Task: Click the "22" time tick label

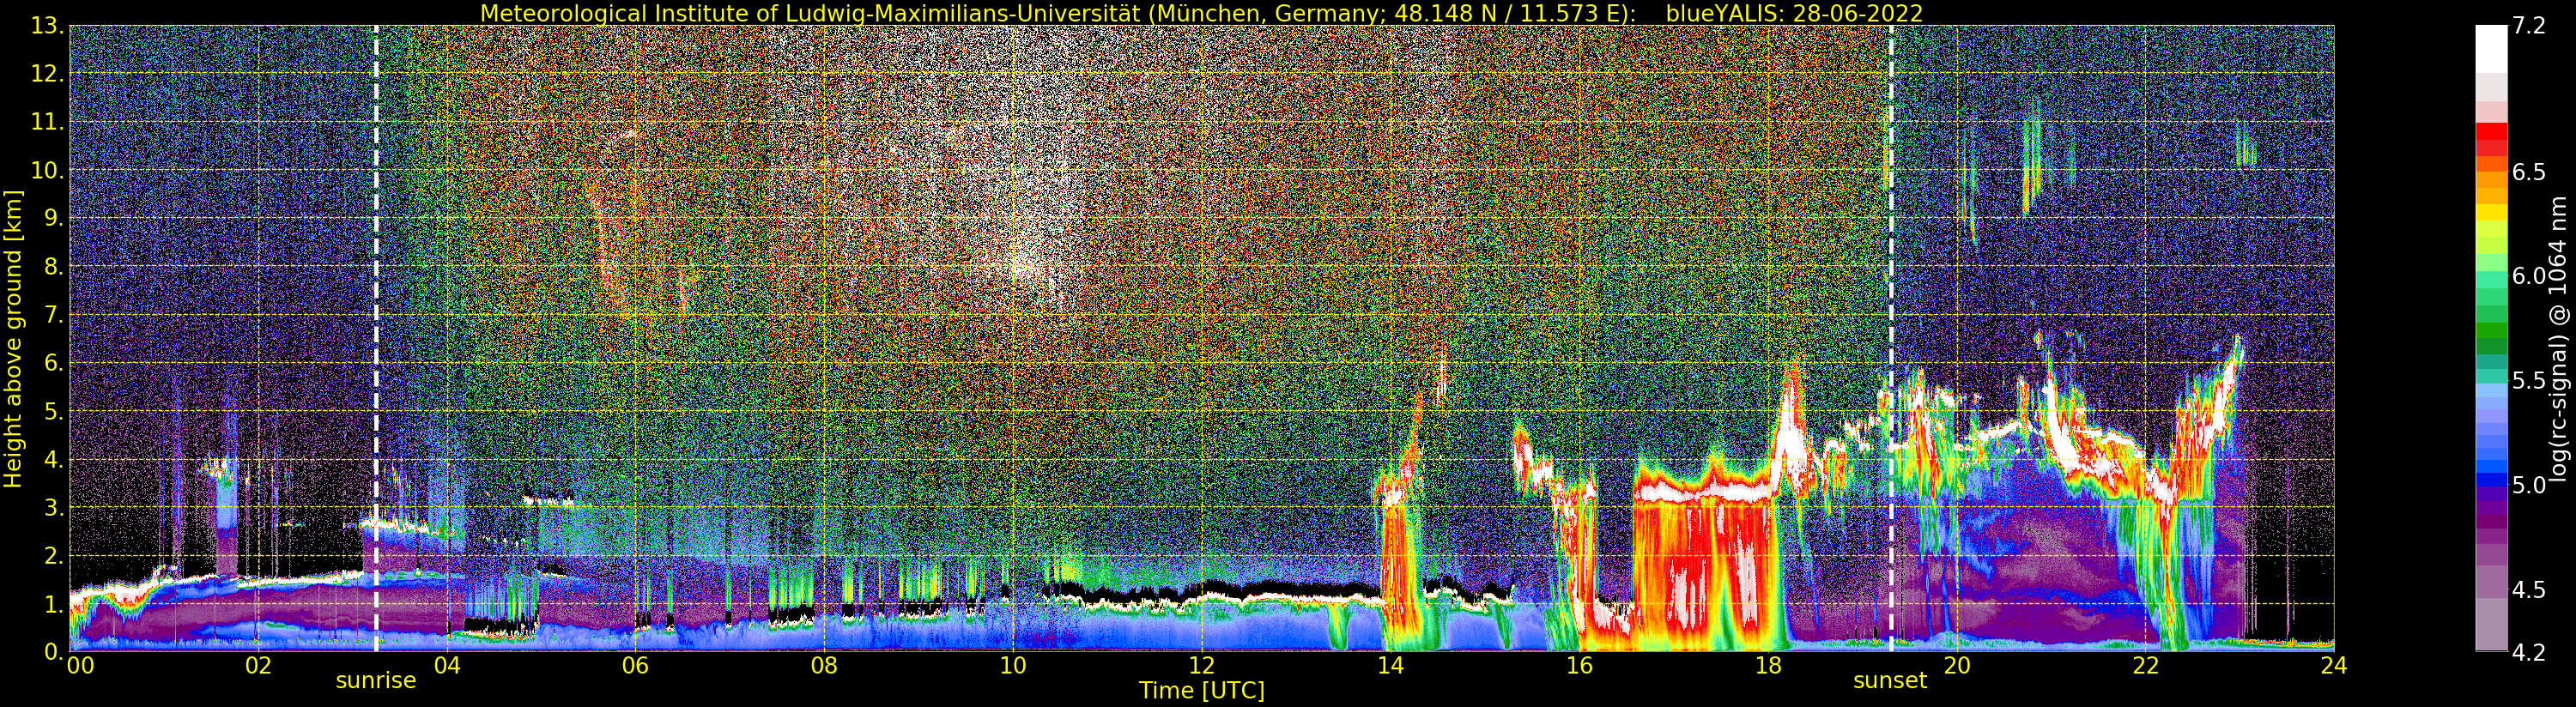Action: click(2145, 666)
